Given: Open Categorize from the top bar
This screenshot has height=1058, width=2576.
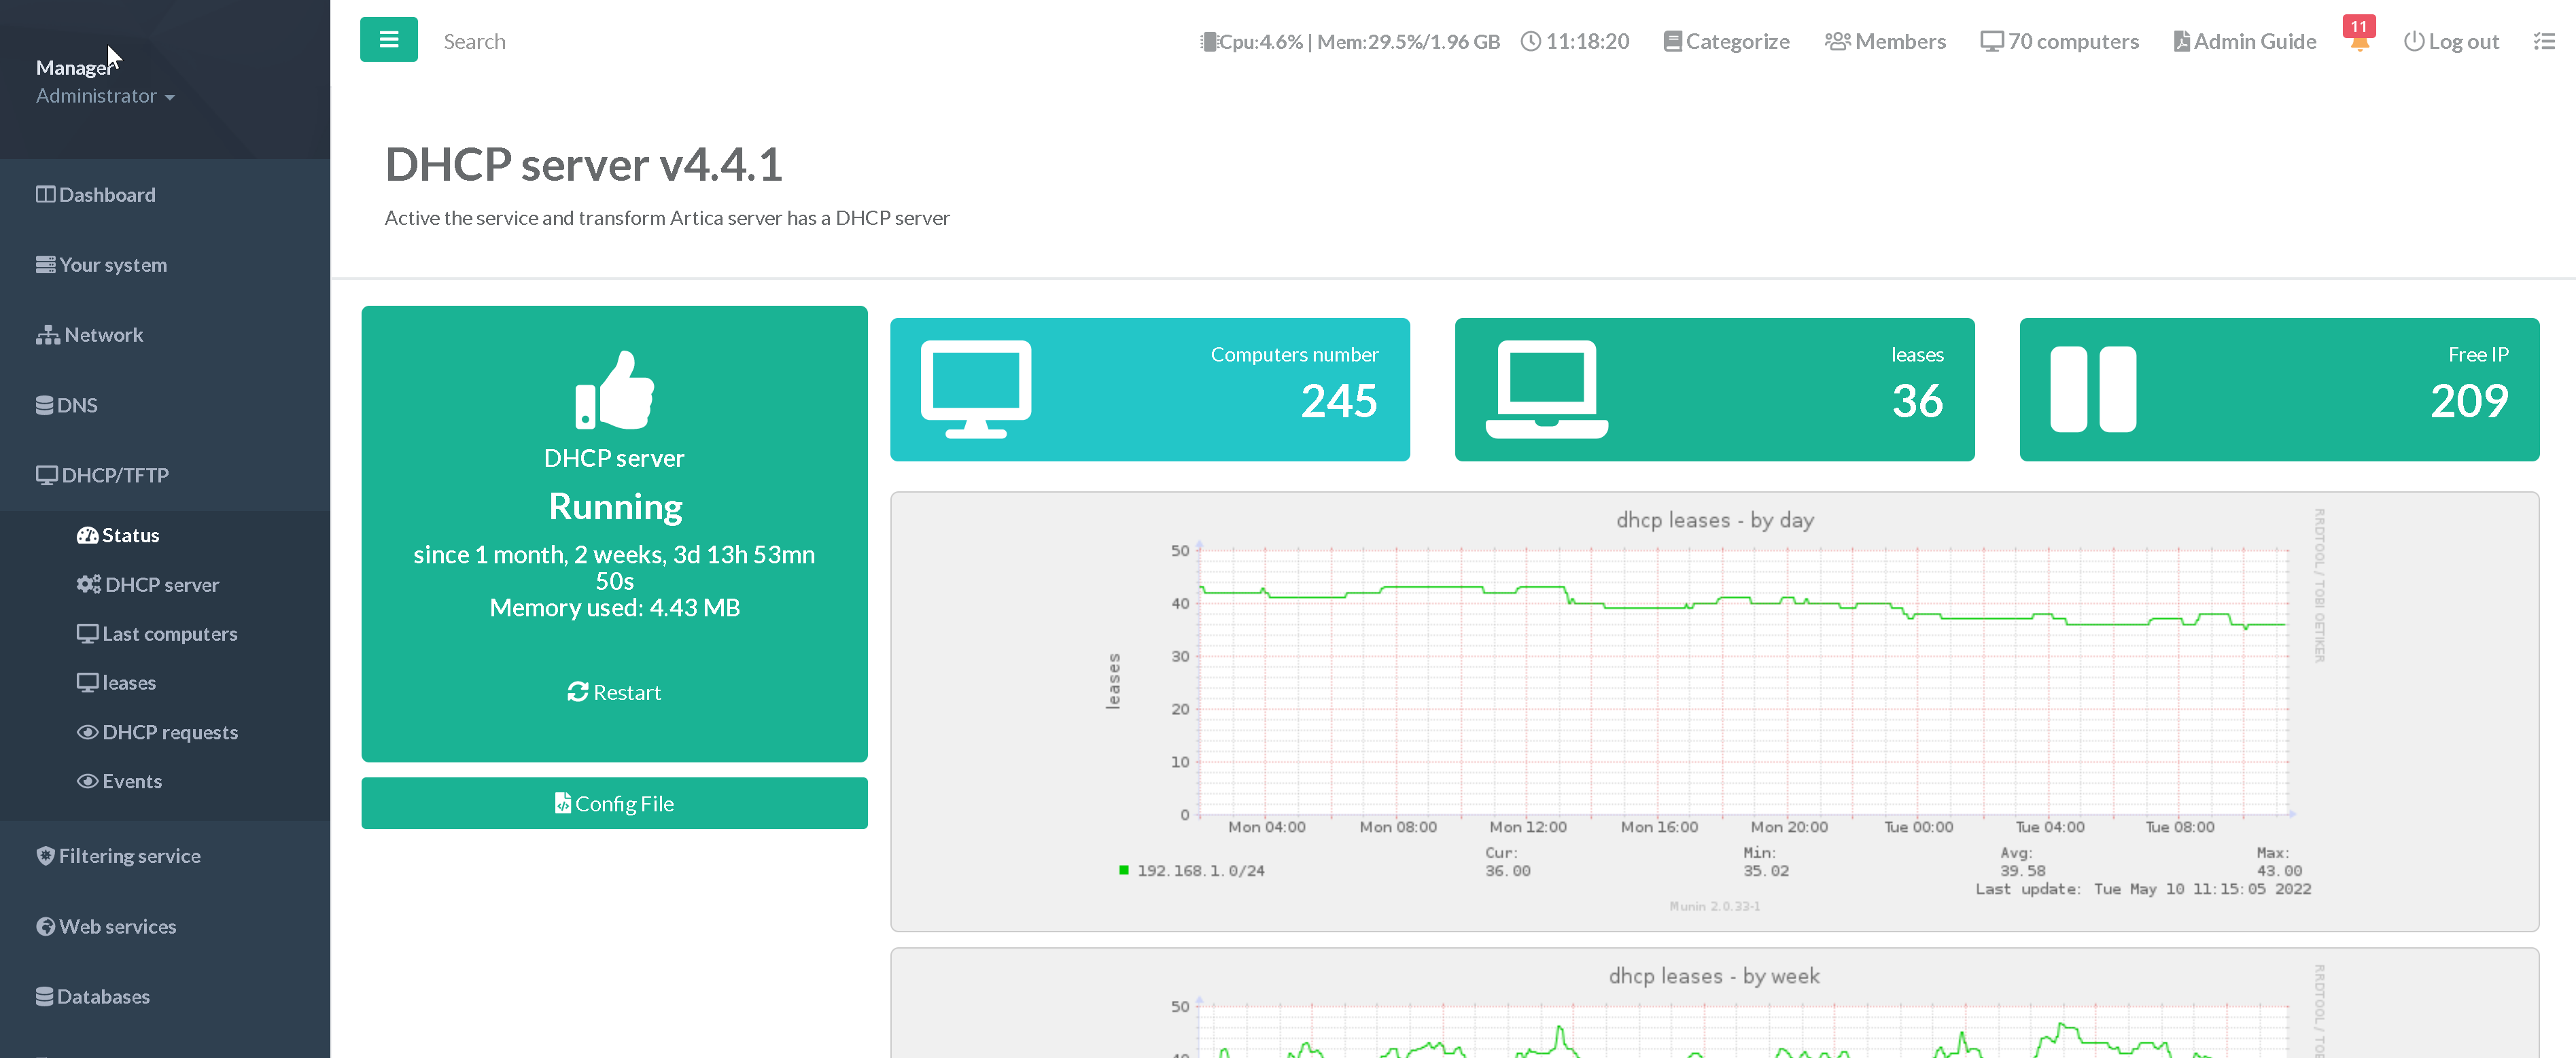Looking at the screenshot, I should (1727, 41).
